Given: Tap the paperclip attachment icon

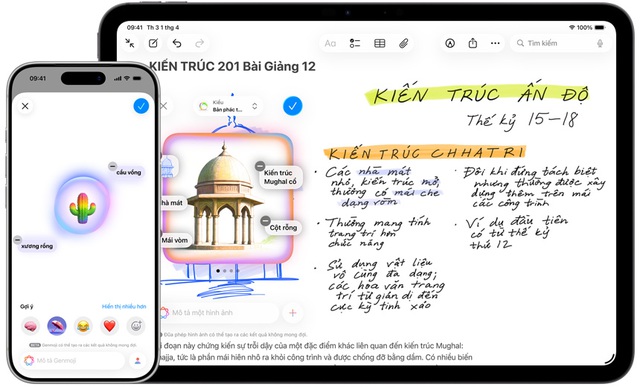Looking at the screenshot, I should (404, 43).
